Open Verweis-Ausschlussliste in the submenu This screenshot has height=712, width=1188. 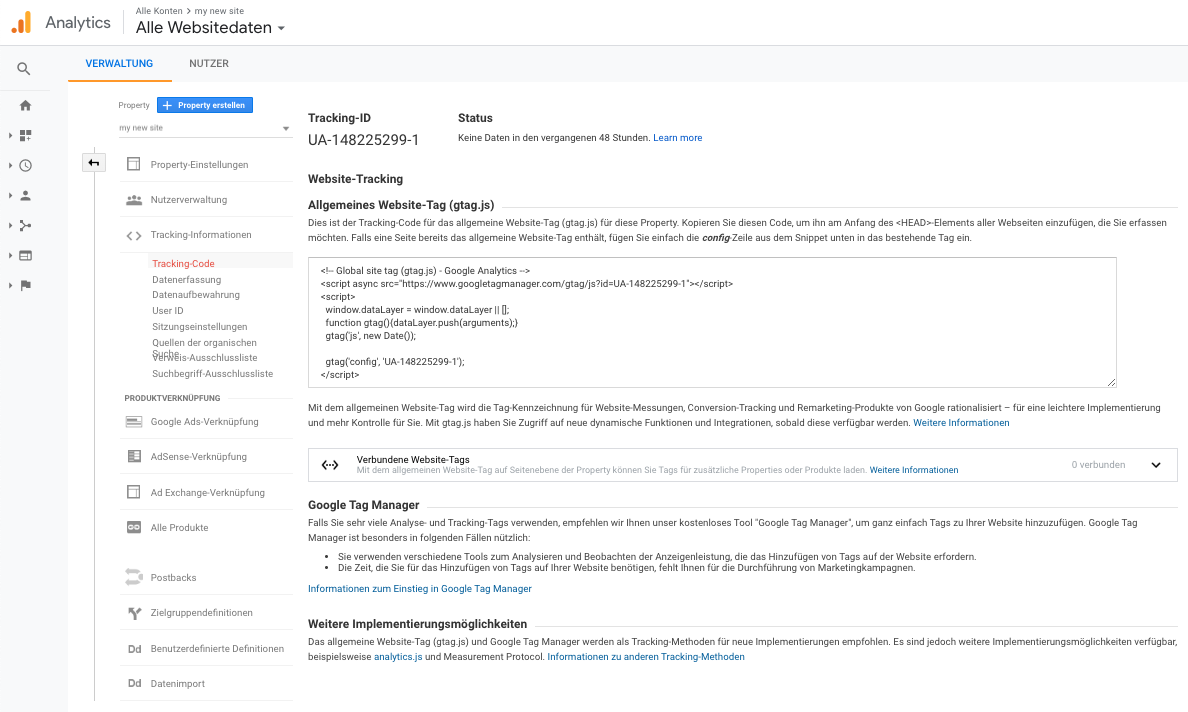[205, 358]
